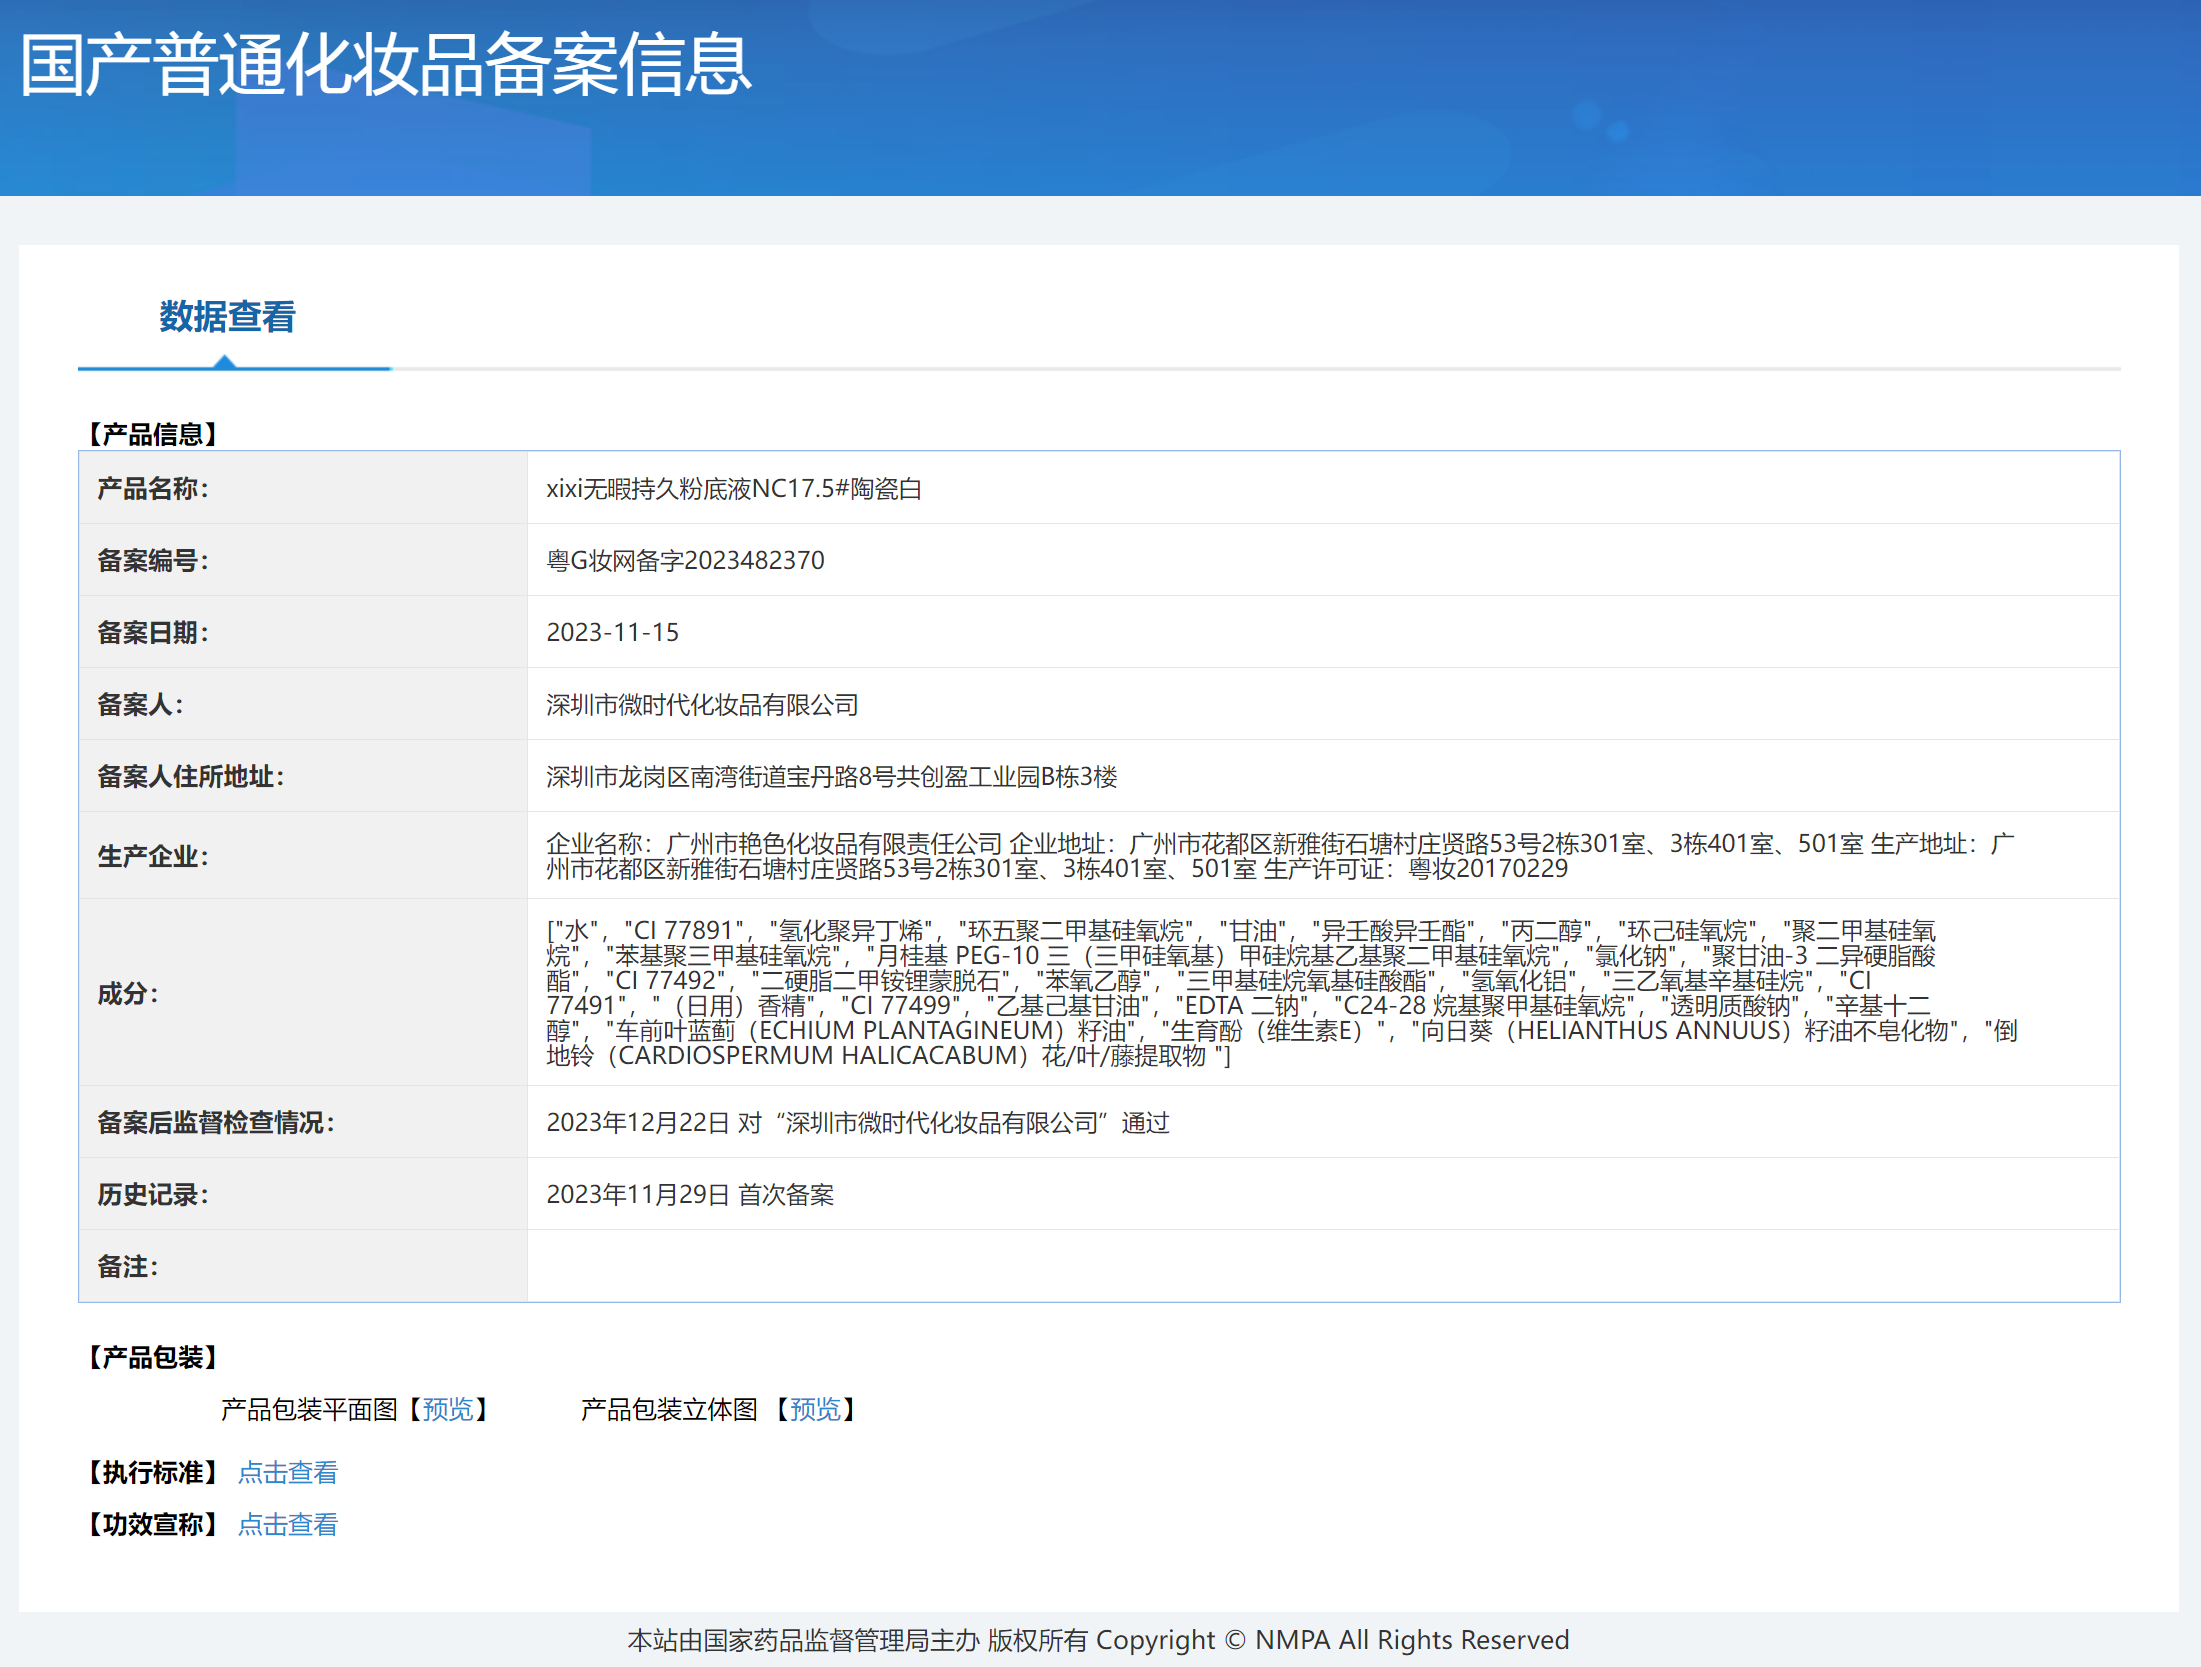The image size is (2201, 1667).
Task: Click the filing number 粤G妆网备字2023482370
Action: point(685,560)
